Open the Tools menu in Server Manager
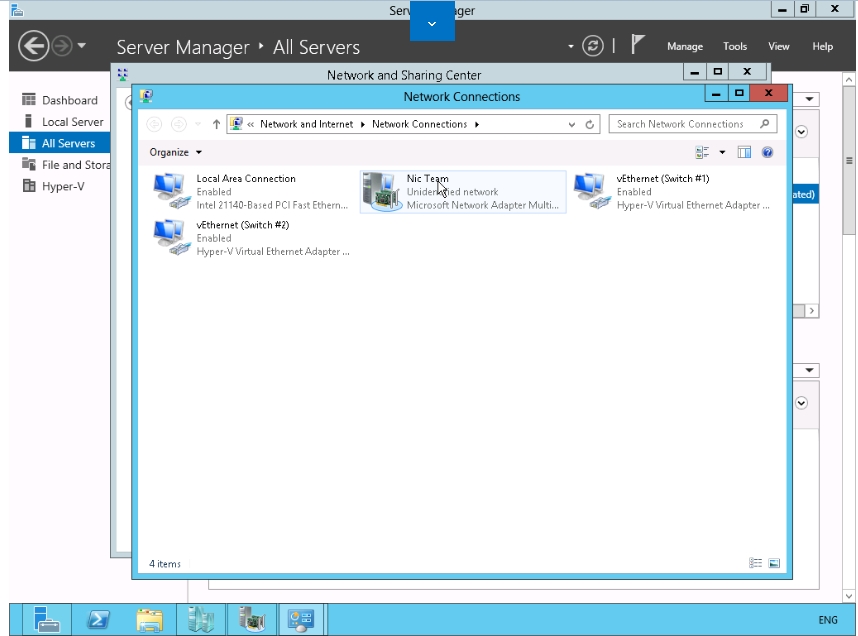Image resolution: width=858 pixels, height=636 pixels. [x=735, y=47]
